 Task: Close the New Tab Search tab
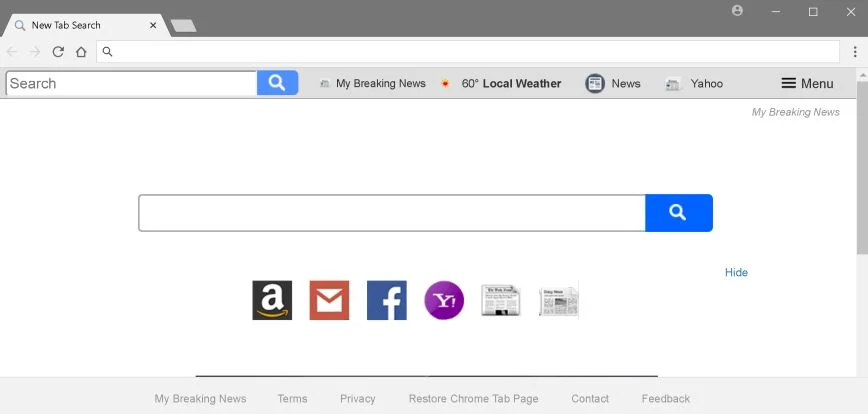(x=153, y=25)
